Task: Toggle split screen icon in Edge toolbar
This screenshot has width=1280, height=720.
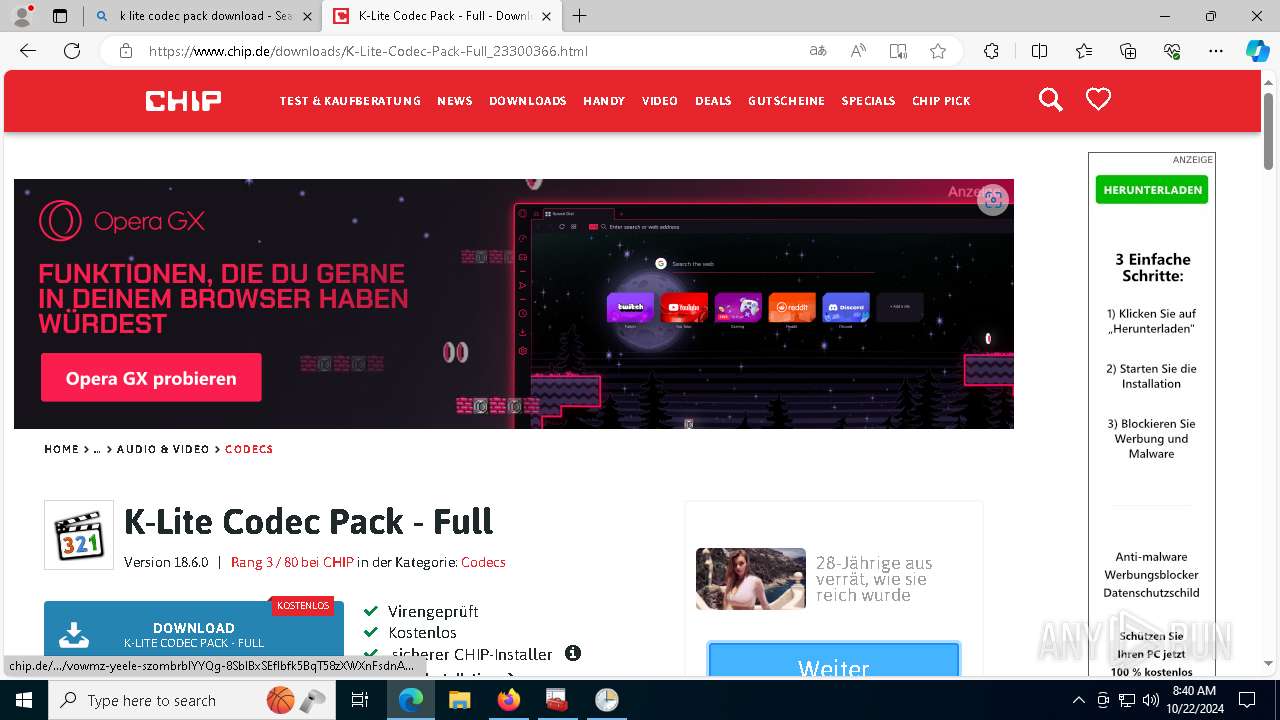Action: tap(1039, 51)
